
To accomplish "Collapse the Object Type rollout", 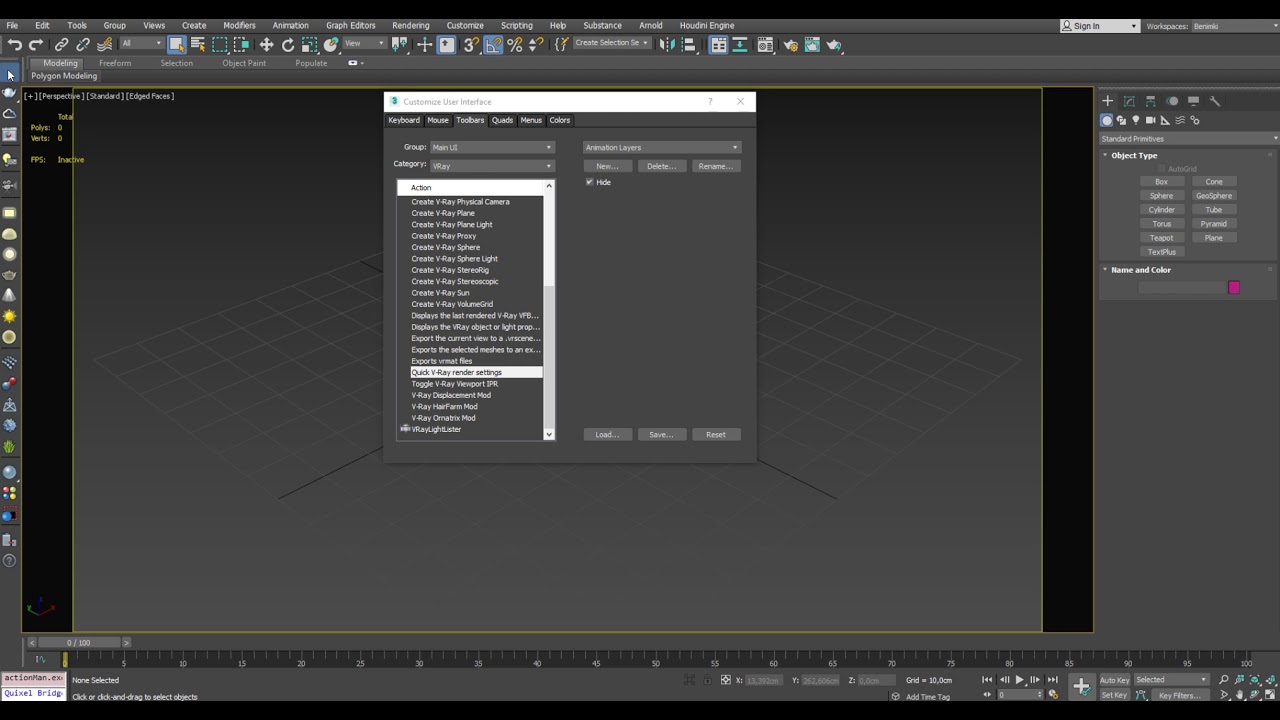I will tap(1134, 156).
